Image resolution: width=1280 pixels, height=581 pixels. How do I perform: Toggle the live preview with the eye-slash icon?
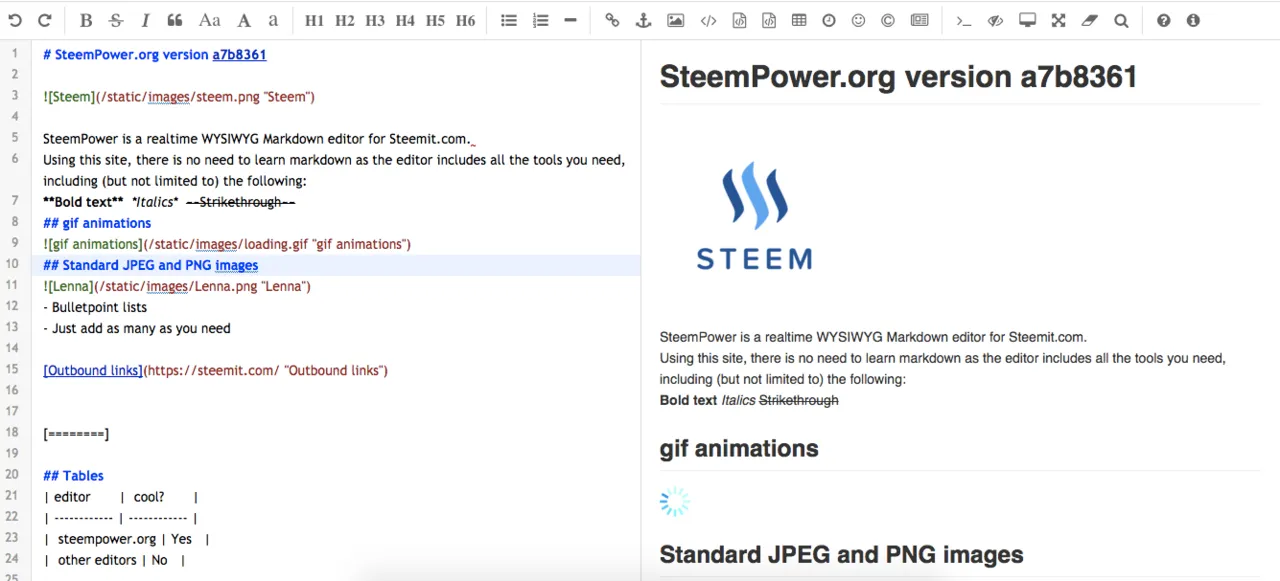[x=995, y=20]
